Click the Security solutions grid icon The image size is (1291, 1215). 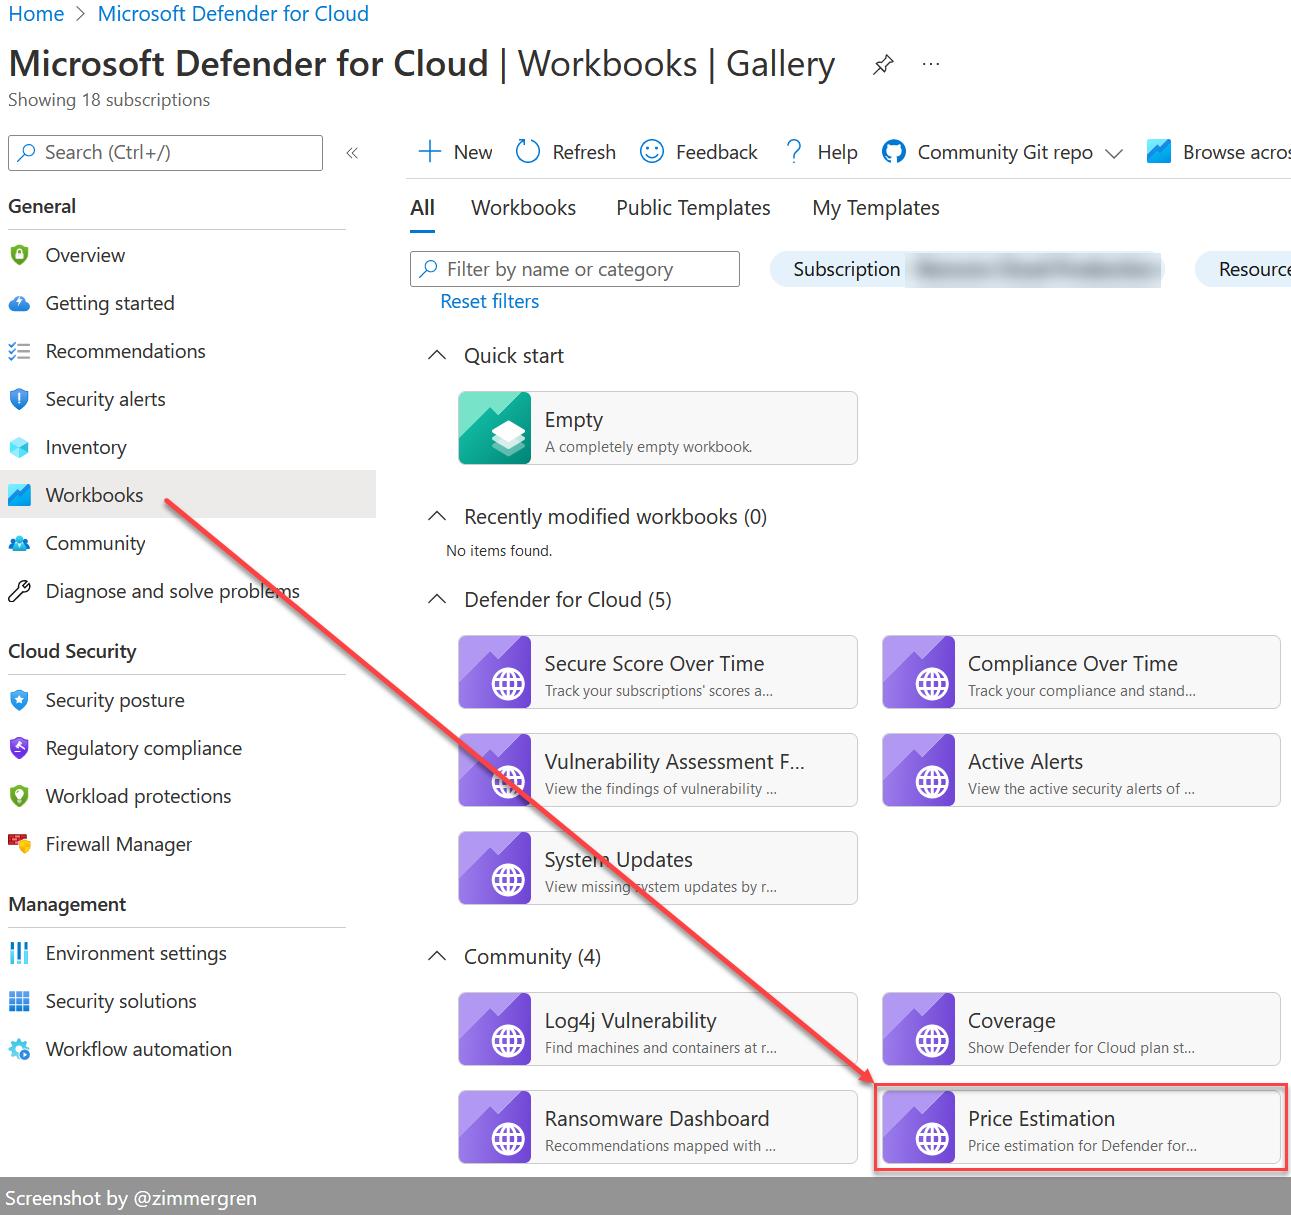19,1001
